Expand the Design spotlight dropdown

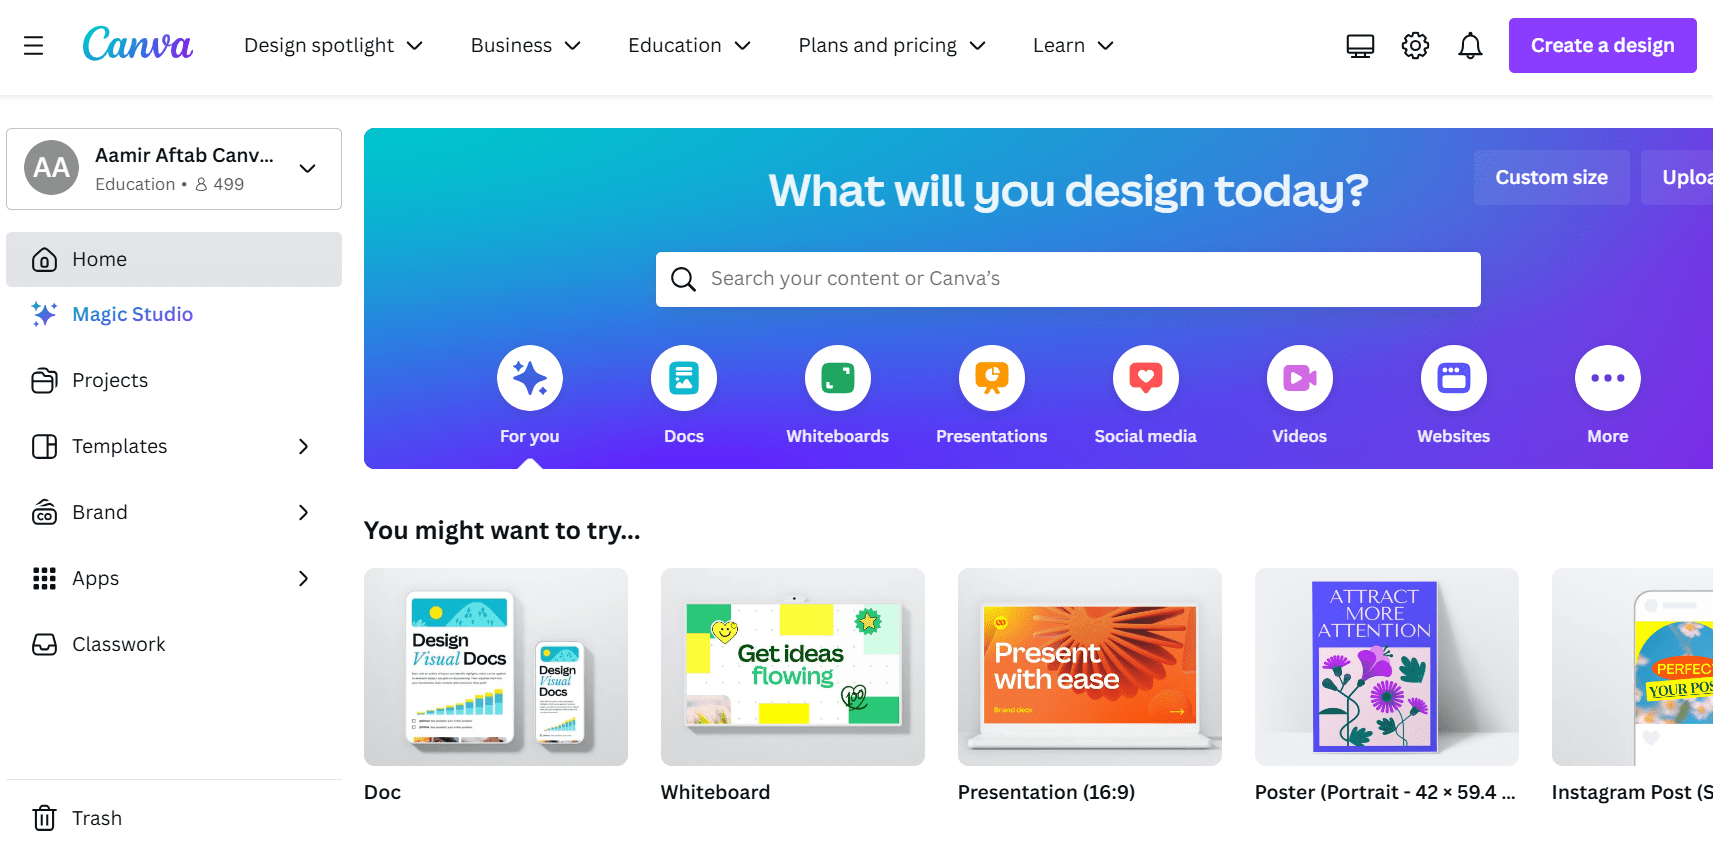point(334,46)
